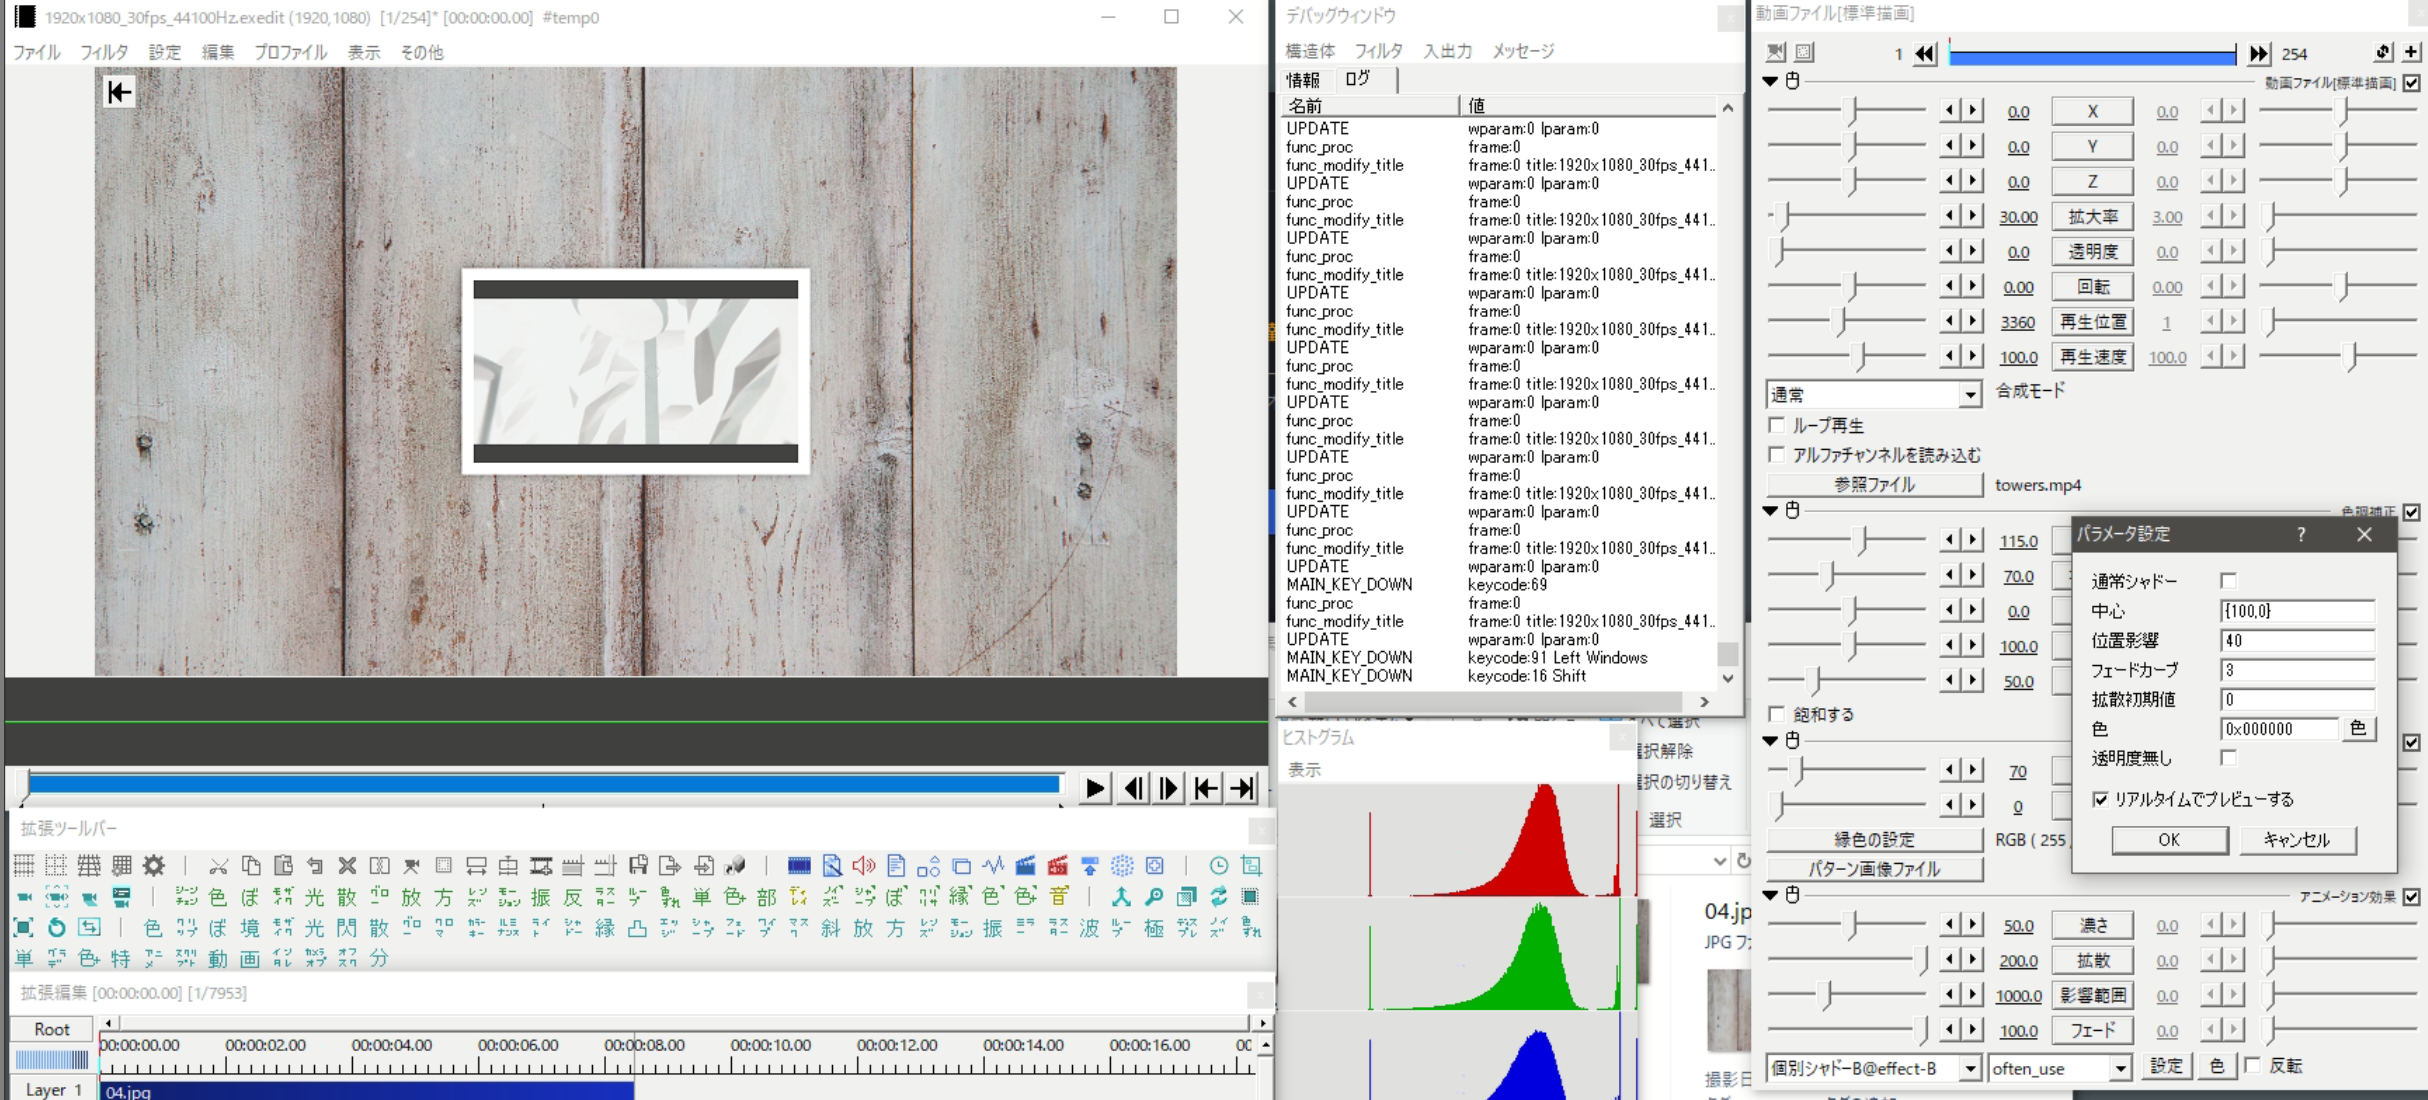Image resolution: width=2428 pixels, height=1100 pixels.
Task: Click the red clapperboard icon
Action: pos(1058,866)
